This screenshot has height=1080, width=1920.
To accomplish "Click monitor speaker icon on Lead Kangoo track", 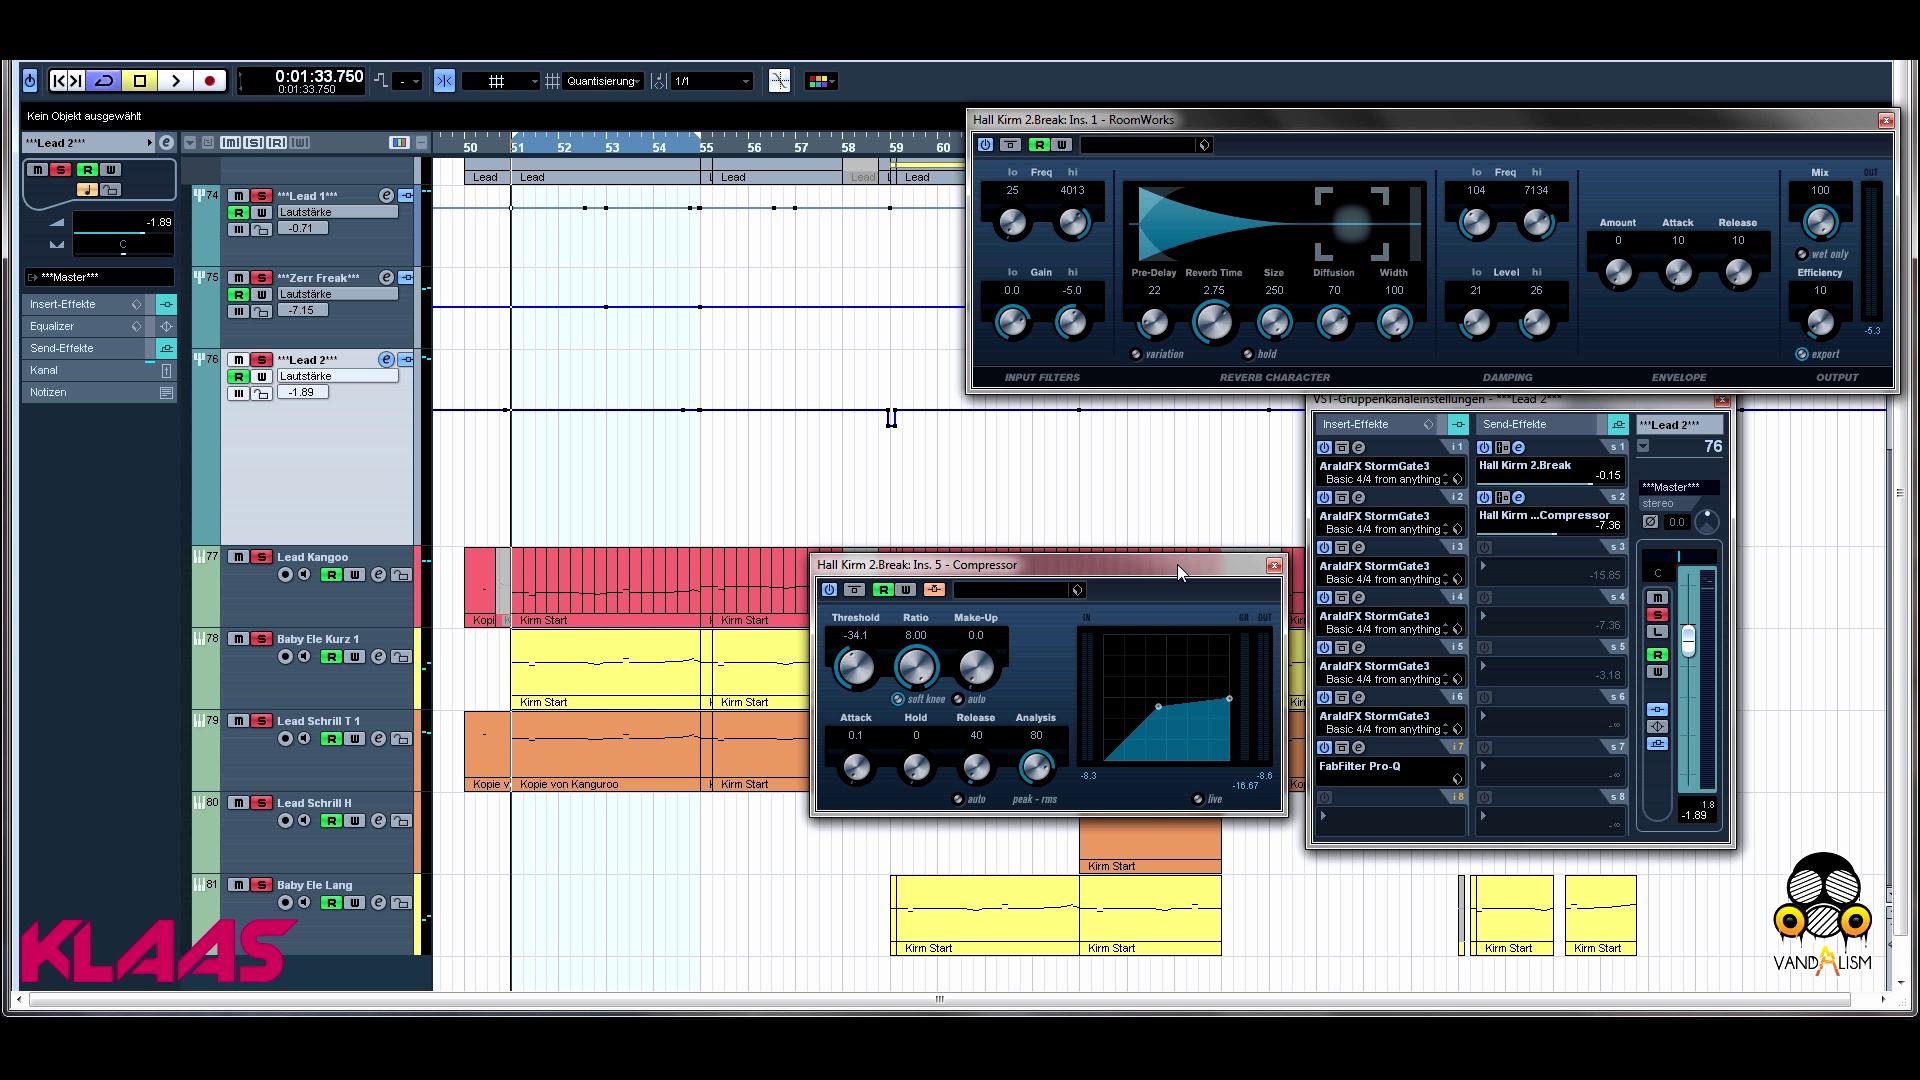I will click(304, 575).
